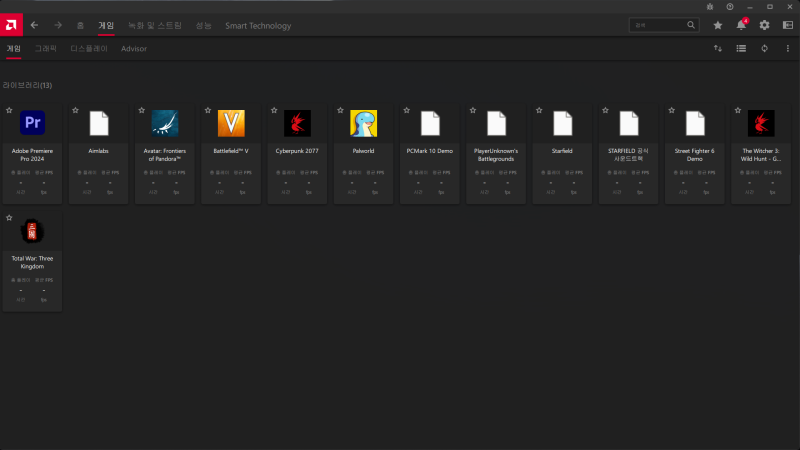Open the PCMark 10 Demo file icon
The width and height of the screenshot is (800, 450).
point(430,123)
